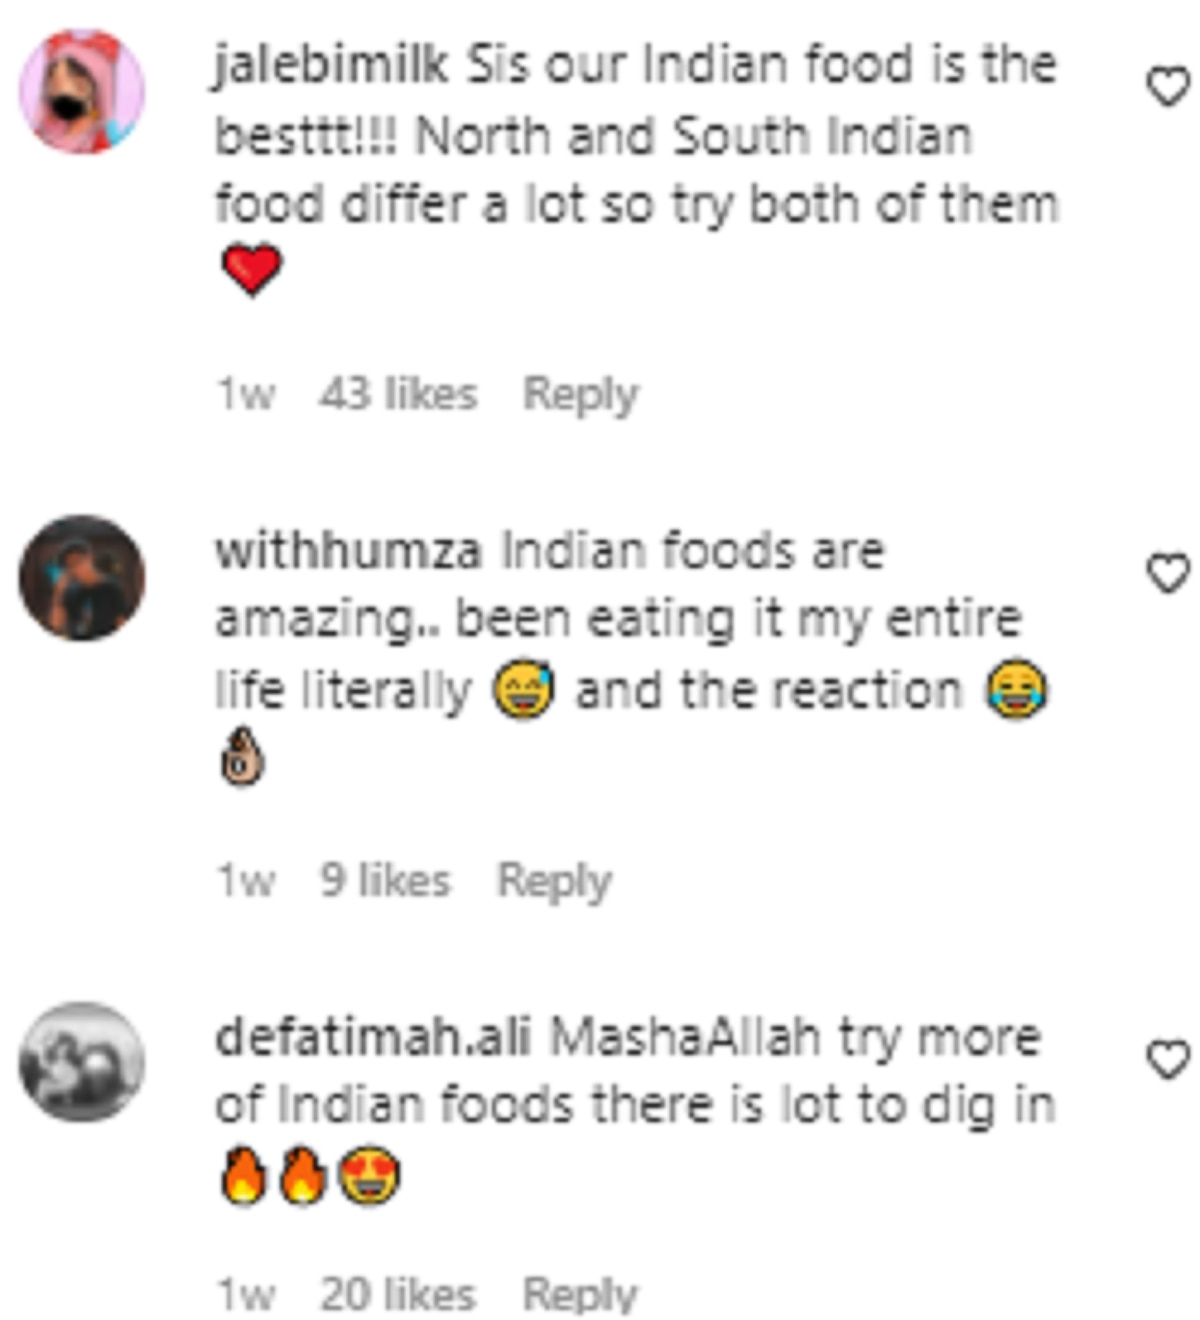The width and height of the screenshot is (1200, 1320).
Task: View the 20 likes list
Action: (398, 1294)
